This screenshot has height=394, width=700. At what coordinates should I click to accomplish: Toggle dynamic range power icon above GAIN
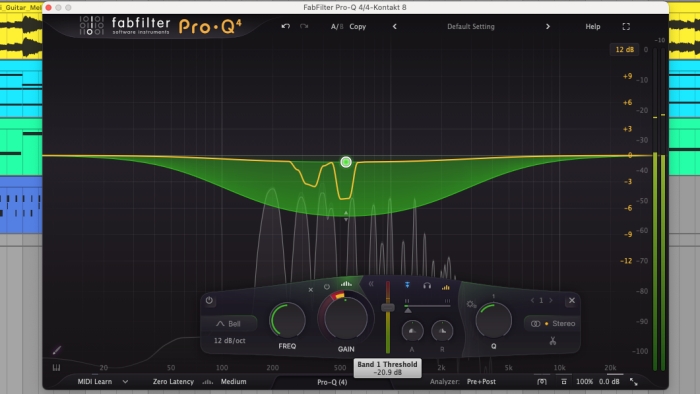tap(327, 287)
